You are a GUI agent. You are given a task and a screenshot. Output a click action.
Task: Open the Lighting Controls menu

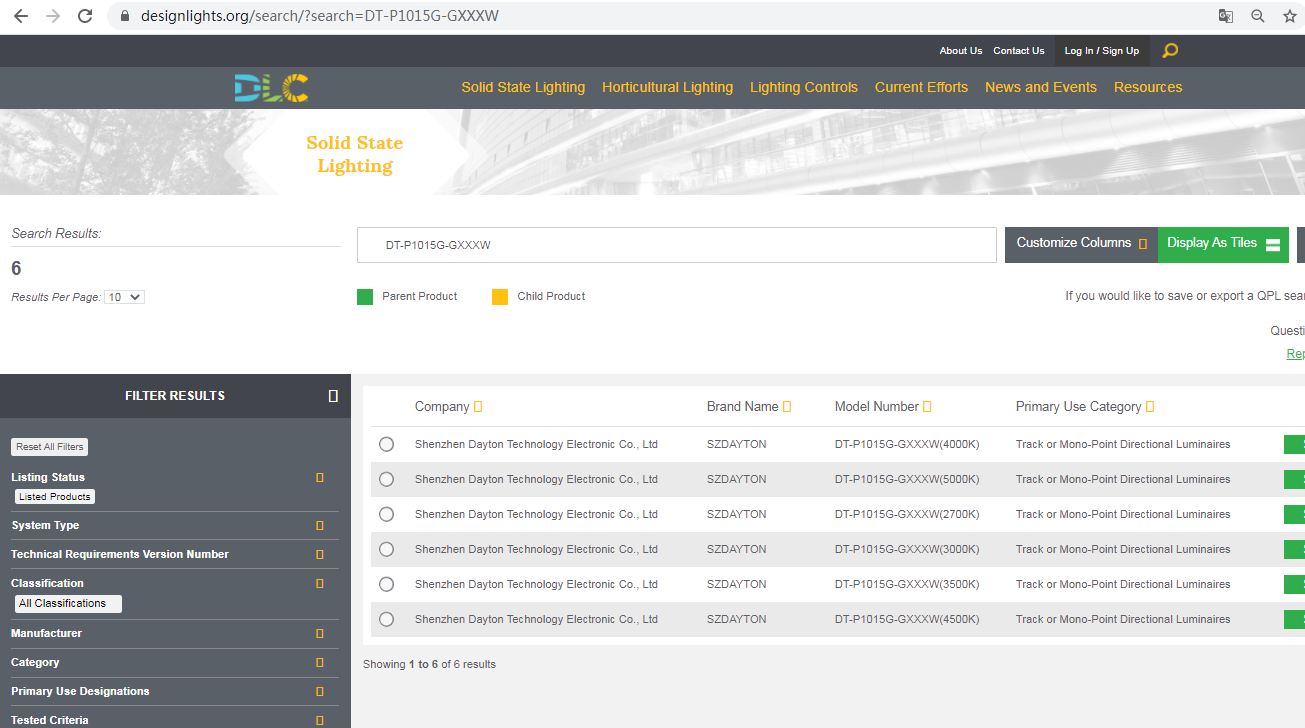coord(804,88)
